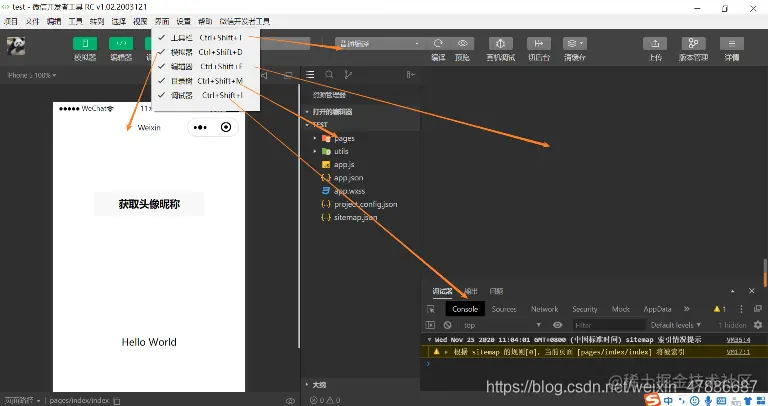Screen dimensions: 768x406
Task: Uncheck 工具栏 Ctrl+Shift+T menu option
Action: tap(206, 38)
